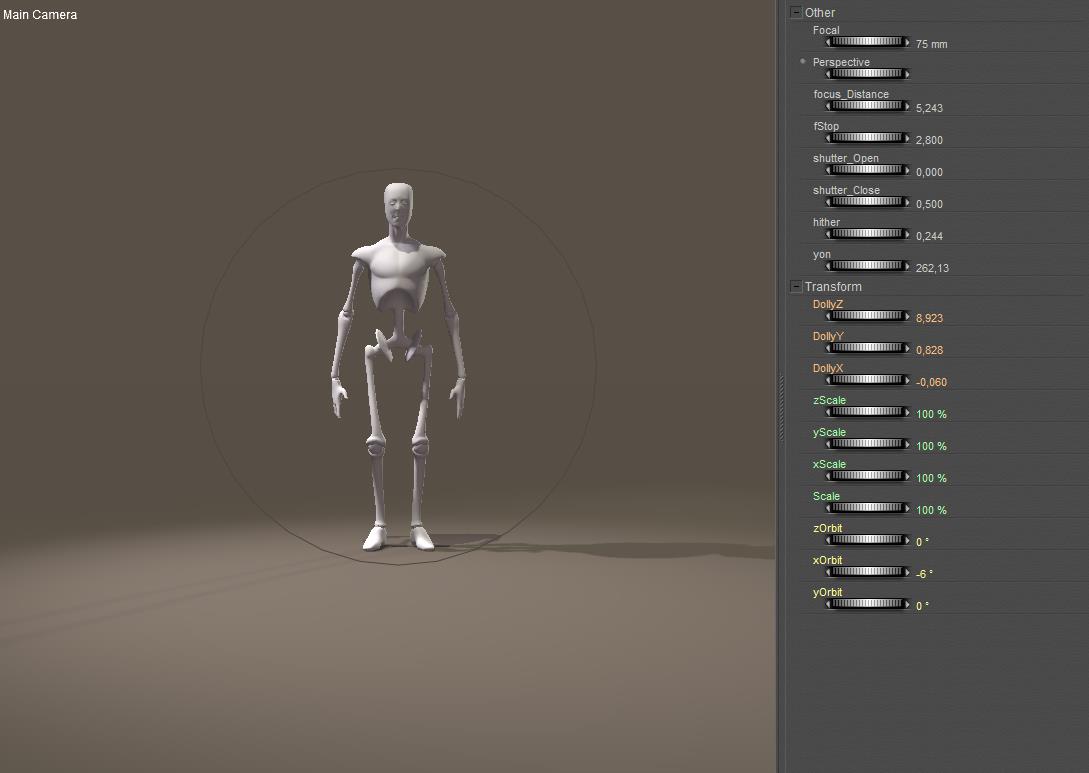
Task: Click the Focal value 75 mm
Action: pyautogui.click(x=931, y=44)
